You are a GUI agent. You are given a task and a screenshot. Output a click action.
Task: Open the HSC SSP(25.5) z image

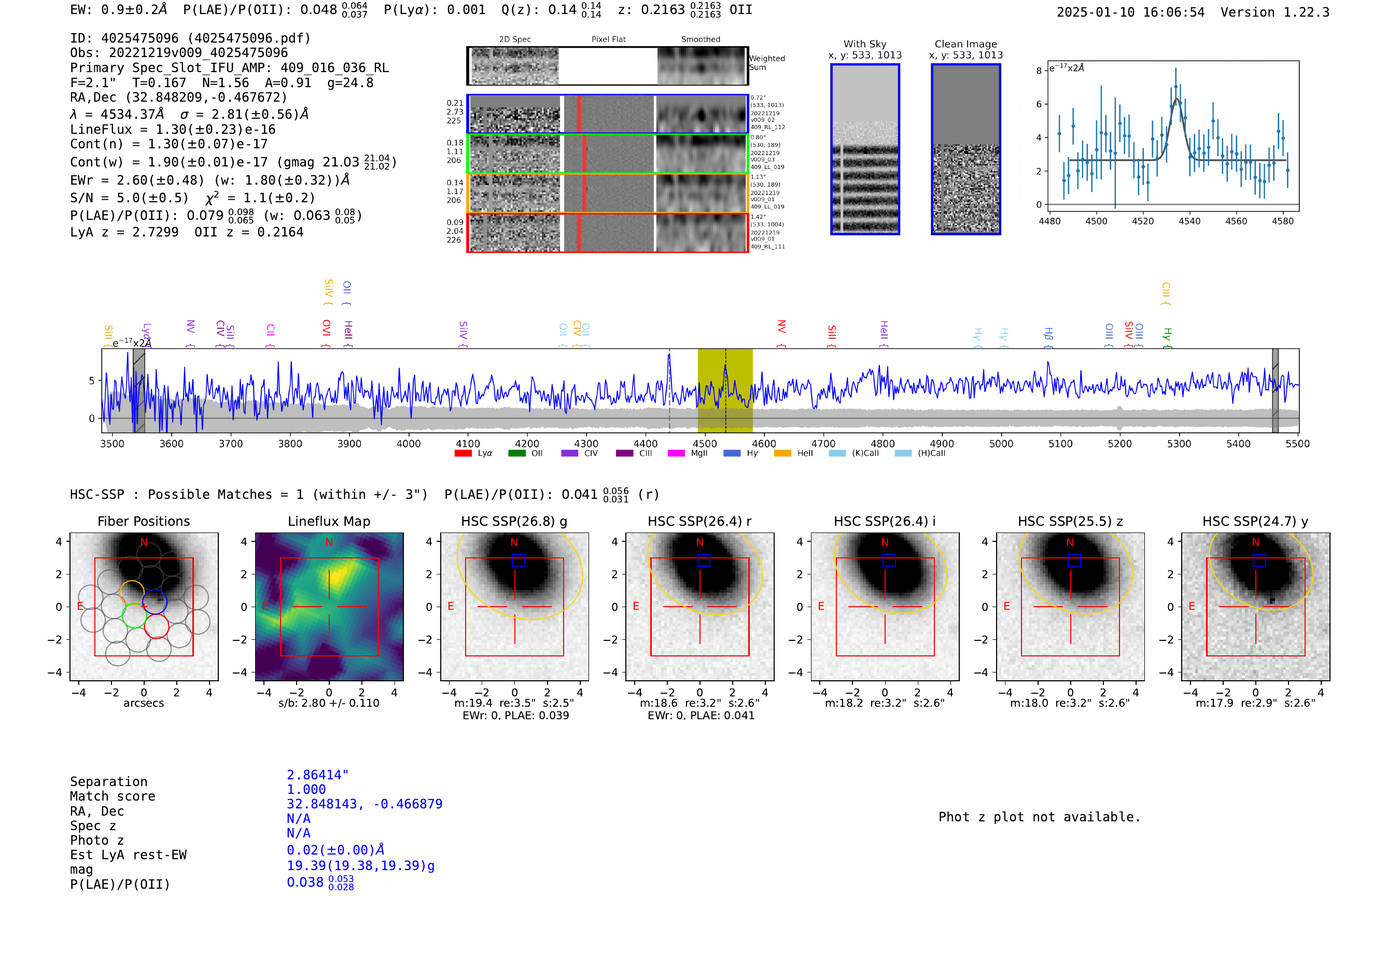click(1070, 606)
